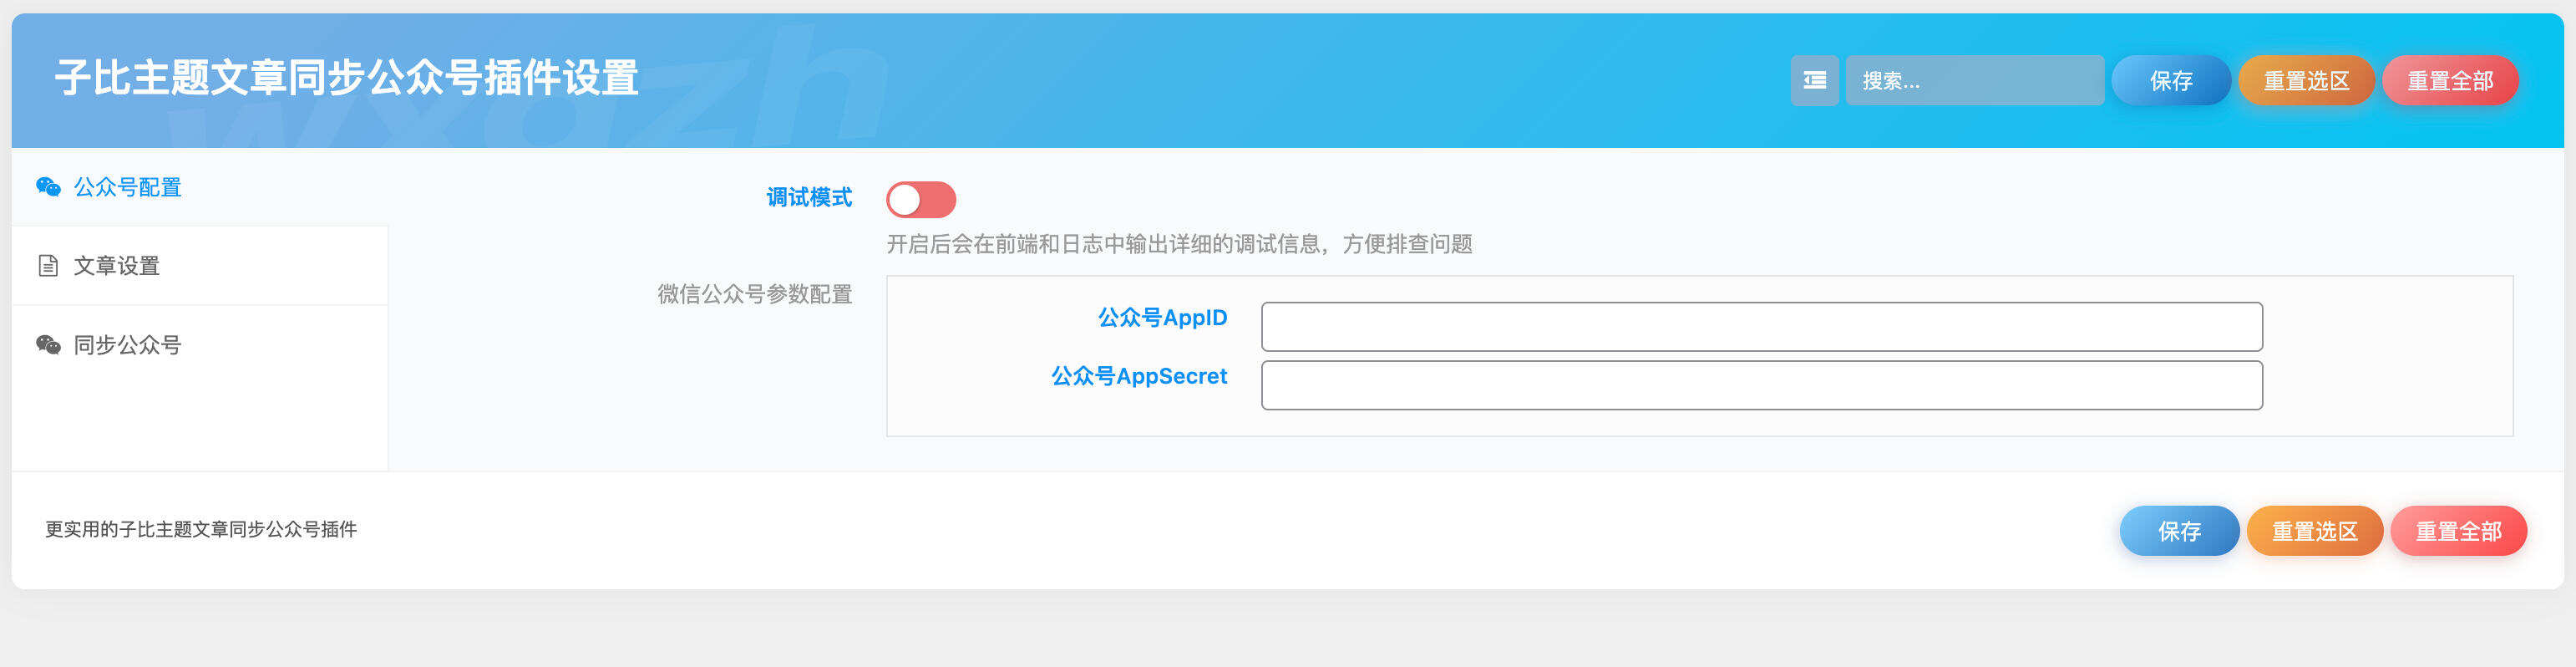Click the expand-all options icon beside search

1814,80
